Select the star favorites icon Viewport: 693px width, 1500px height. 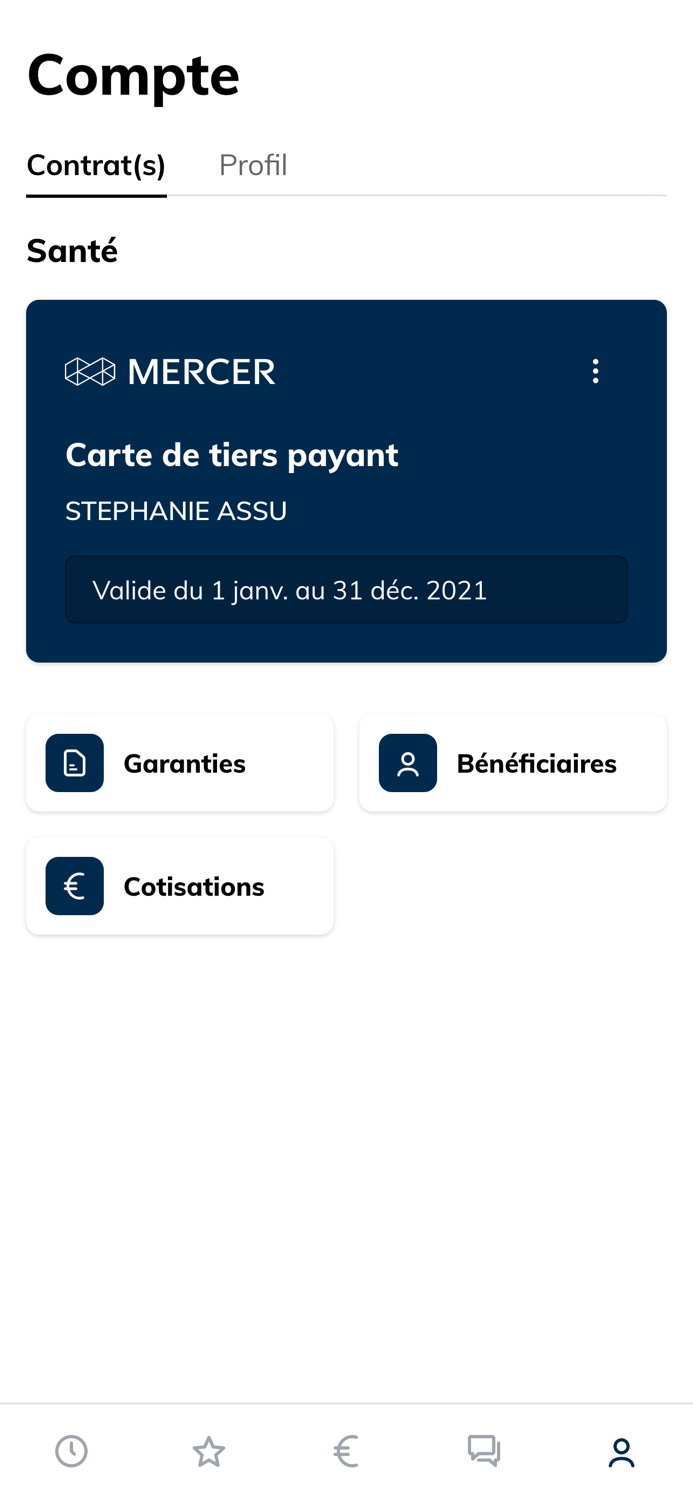208,1451
